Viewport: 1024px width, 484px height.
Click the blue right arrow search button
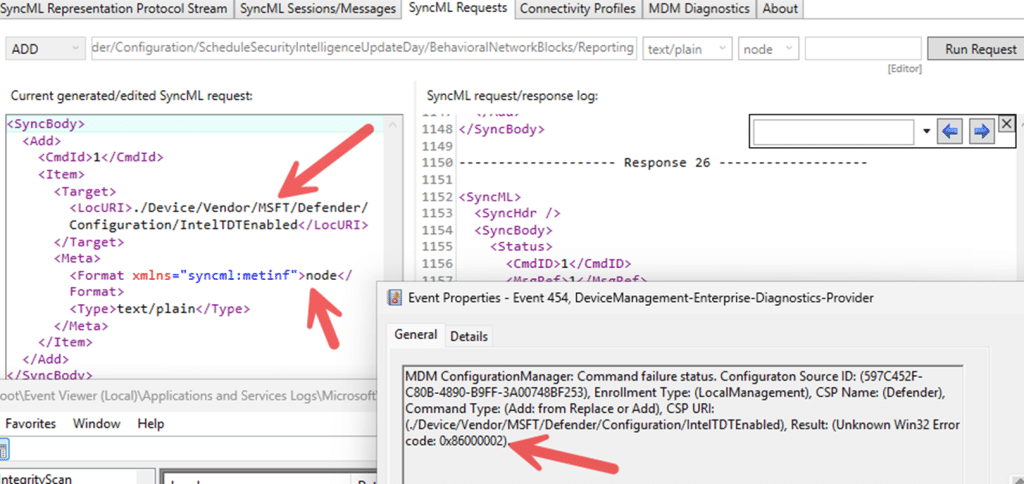click(981, 131)
